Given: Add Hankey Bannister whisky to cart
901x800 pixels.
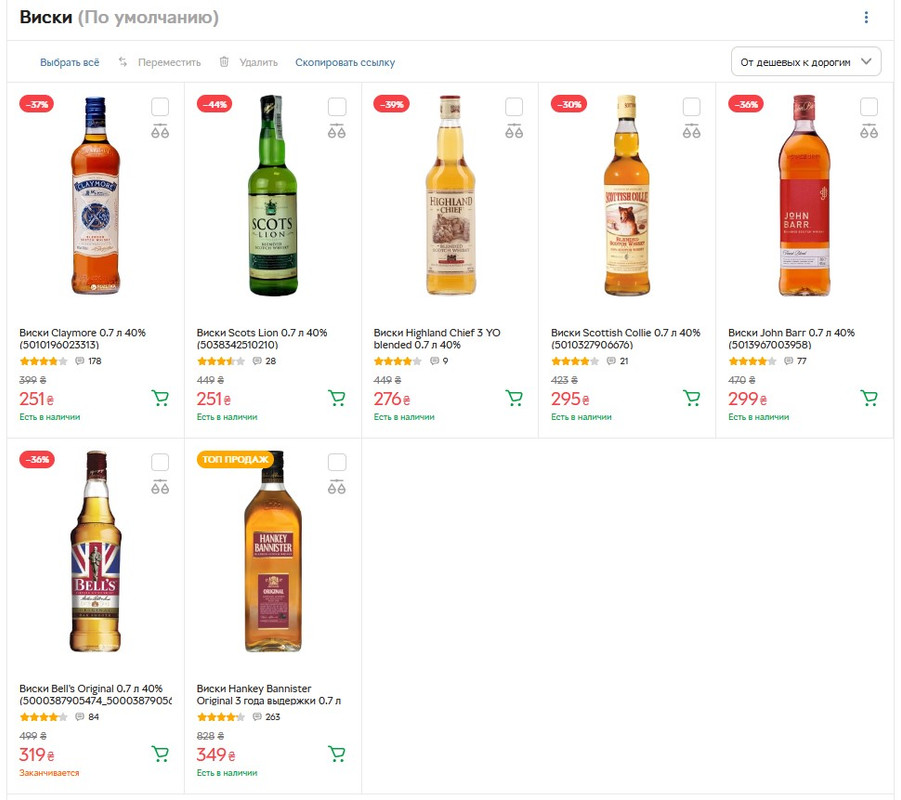Looking at the screenshot, I should (337, 753).
